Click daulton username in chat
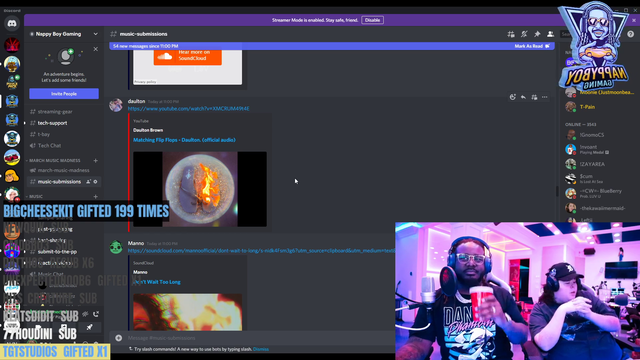This screenshot has width=640, height=360. click(x=136, y=101)
